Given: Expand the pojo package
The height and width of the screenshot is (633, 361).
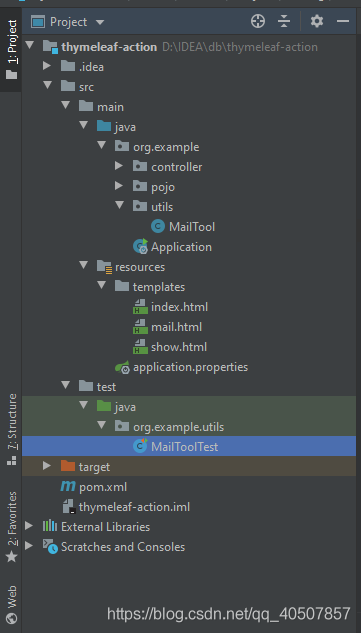Looking at the screenshot, I should pyautogui.click(x=119, y=186).
